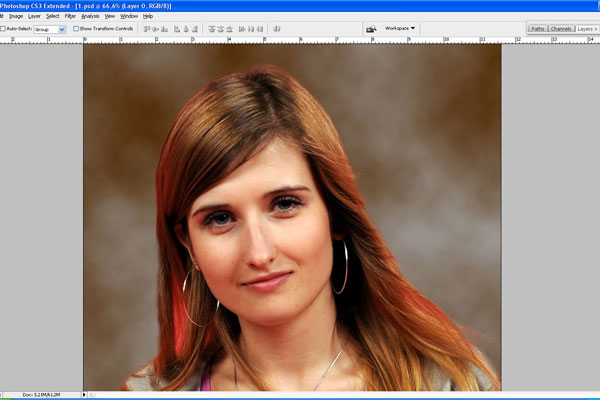Open the Filter menu
The width and height of the screenshot is (600, 400).
coord(70,16)
